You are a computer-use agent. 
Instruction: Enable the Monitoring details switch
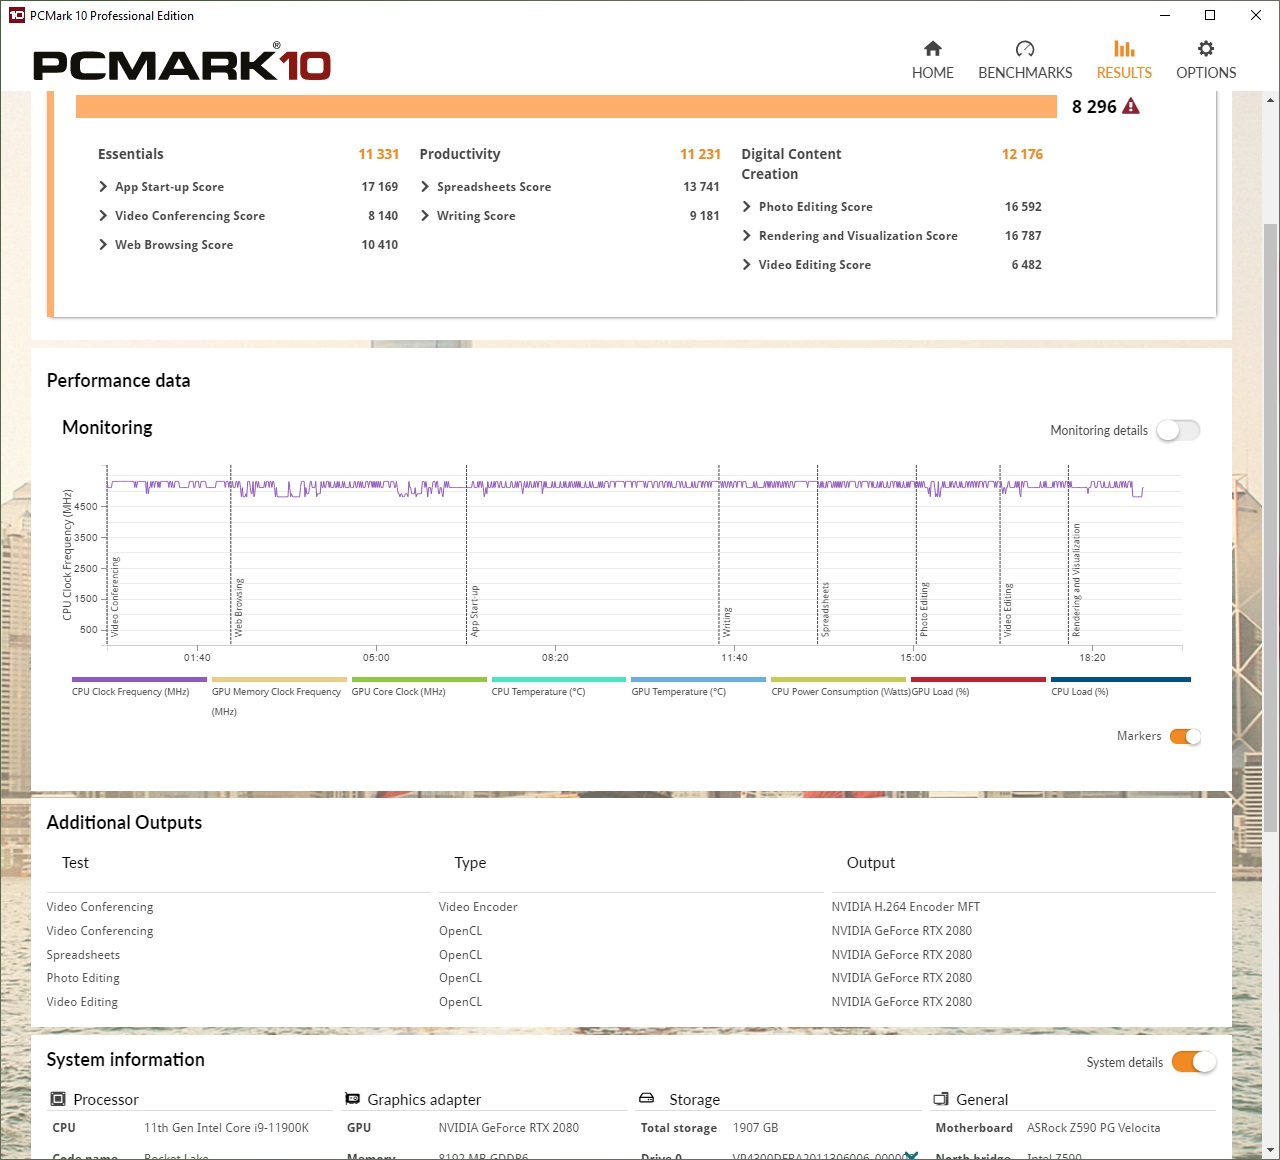click(1178, 430)
